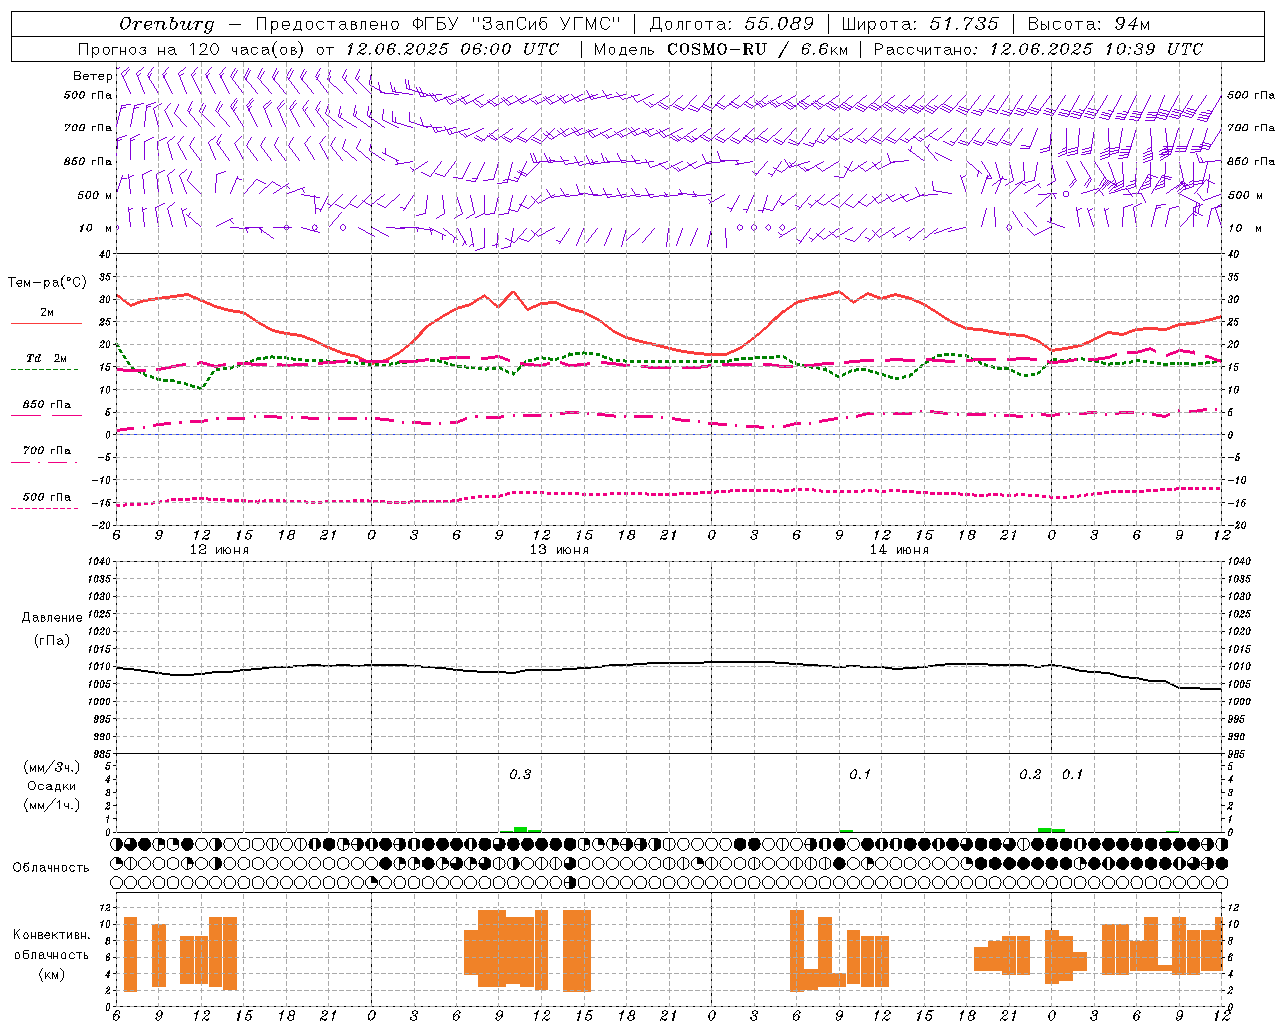Viewport: 1280px width, 1024px height.
Task: Click the green precipitation bar under 0.3
Action: pos(521,829)
